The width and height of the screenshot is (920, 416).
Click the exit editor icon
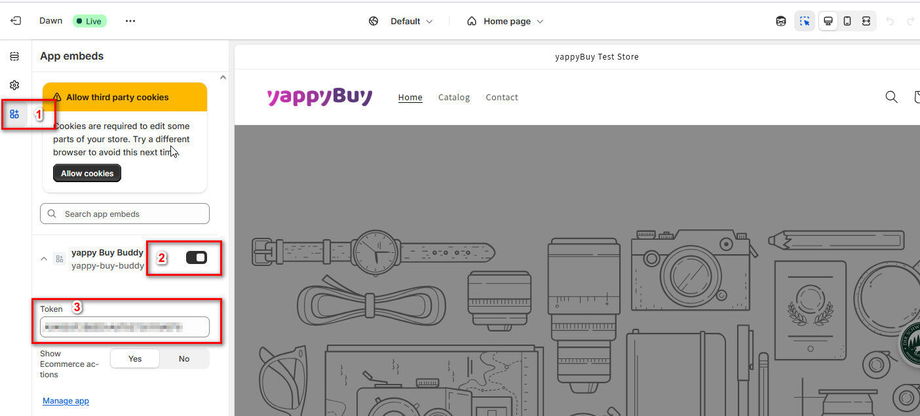(x=15, y=21)
